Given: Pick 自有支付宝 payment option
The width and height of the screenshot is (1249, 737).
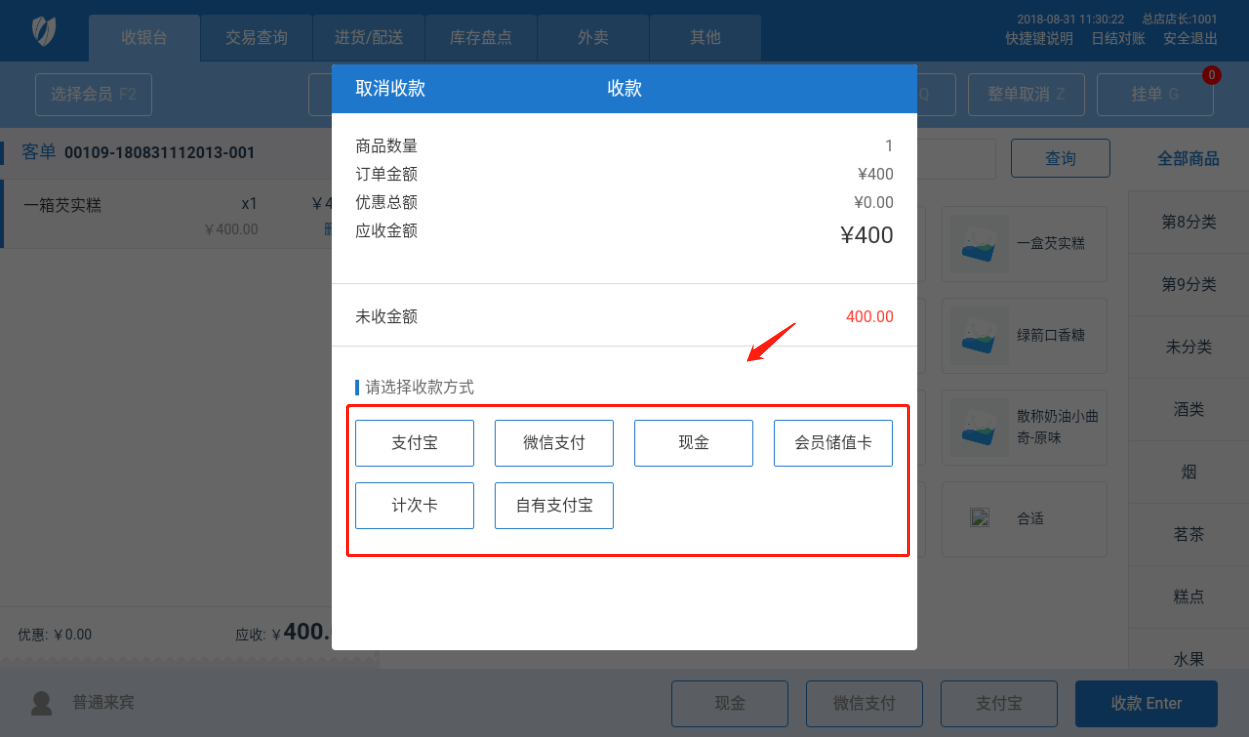Looking at the screenshot, I should pyautogui.click(x=554, y=505).
